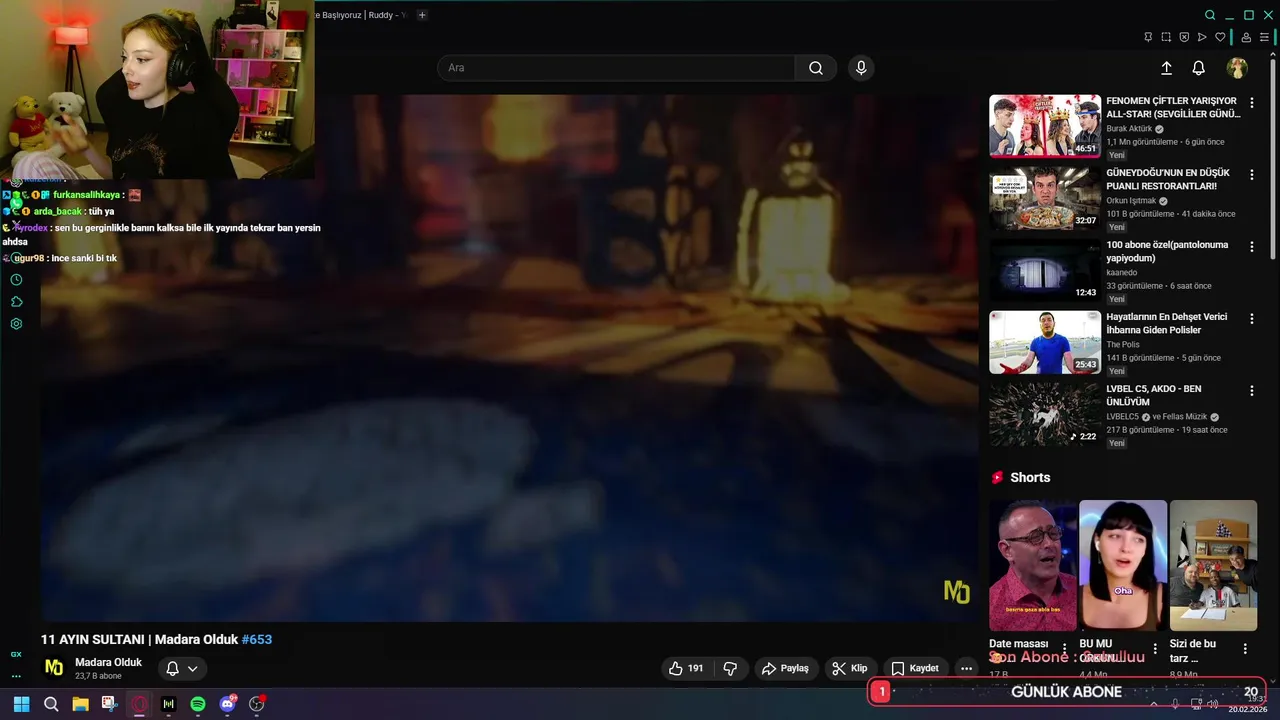Open GÜNEYDOĞU'NUN EN DÜŞÜK PUANLI thumbnail
1280x720 pixels.
tap(1045, 198)
